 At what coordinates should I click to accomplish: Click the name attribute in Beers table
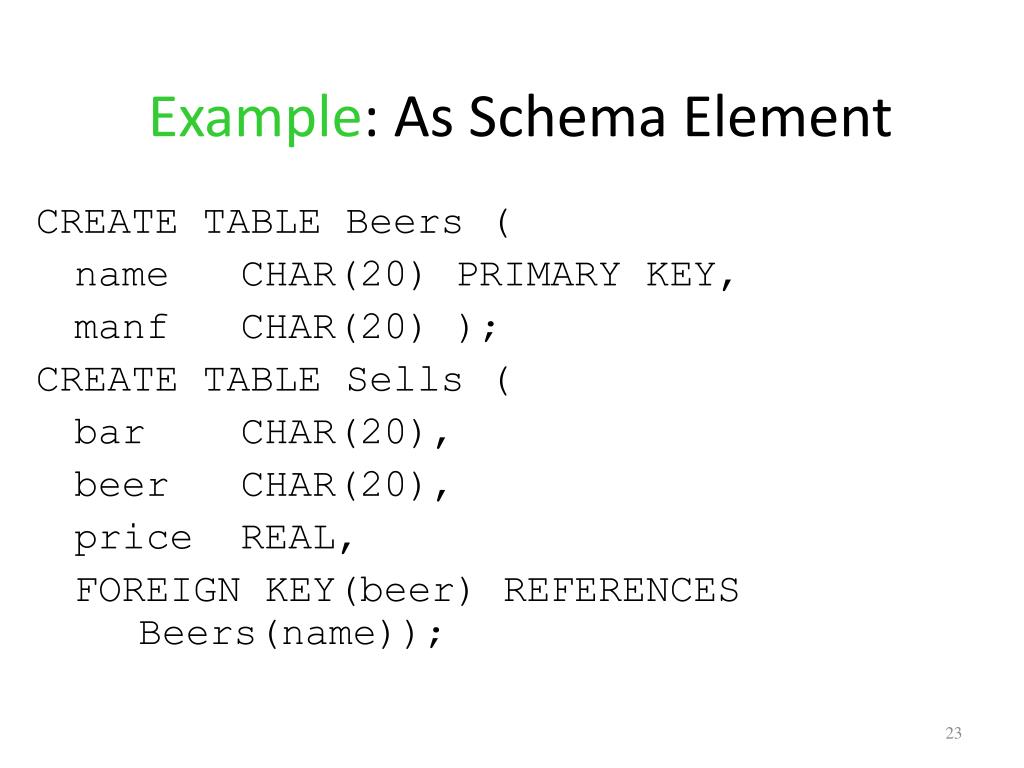121,276
